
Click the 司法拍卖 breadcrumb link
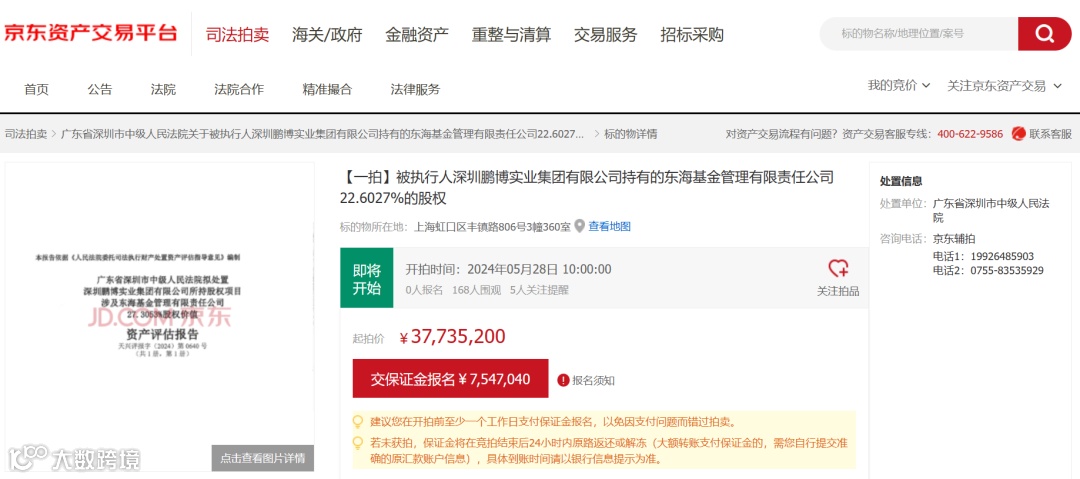point(26,134)
